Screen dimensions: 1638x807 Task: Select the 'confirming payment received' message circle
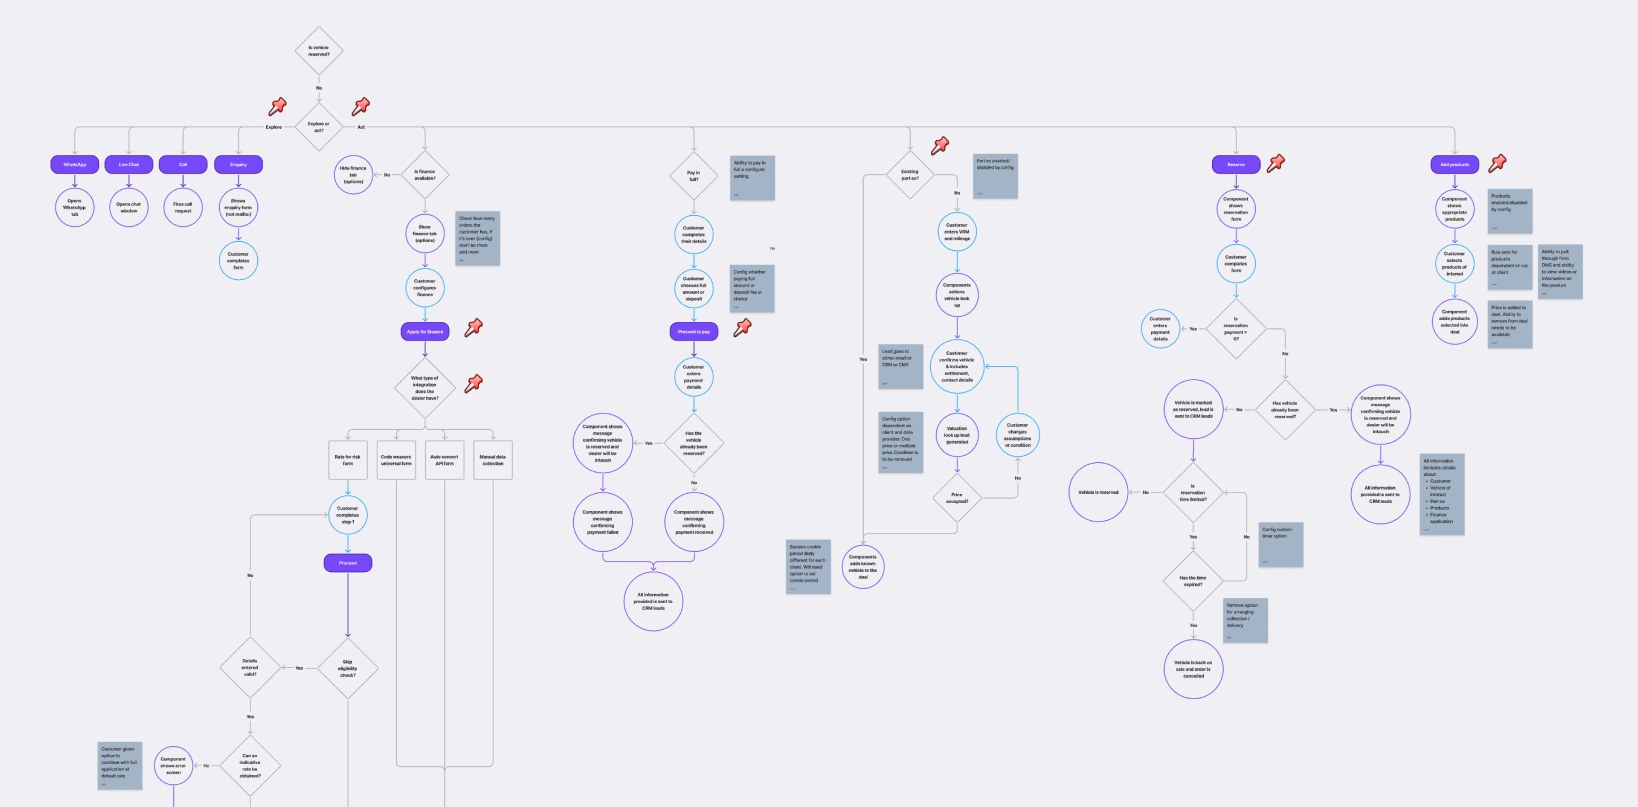point(694,522)
